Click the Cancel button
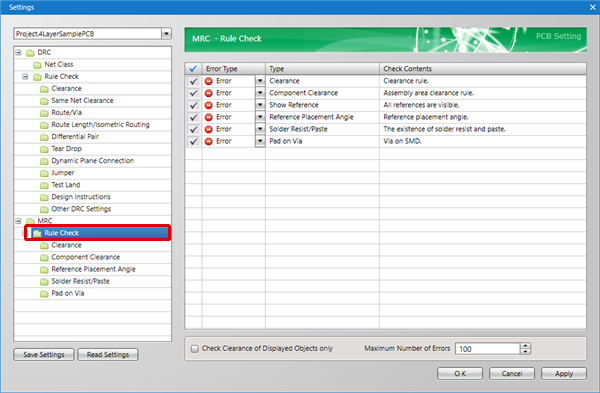The image size is (600, 393). pyautogui.click(x=512, y=374)
